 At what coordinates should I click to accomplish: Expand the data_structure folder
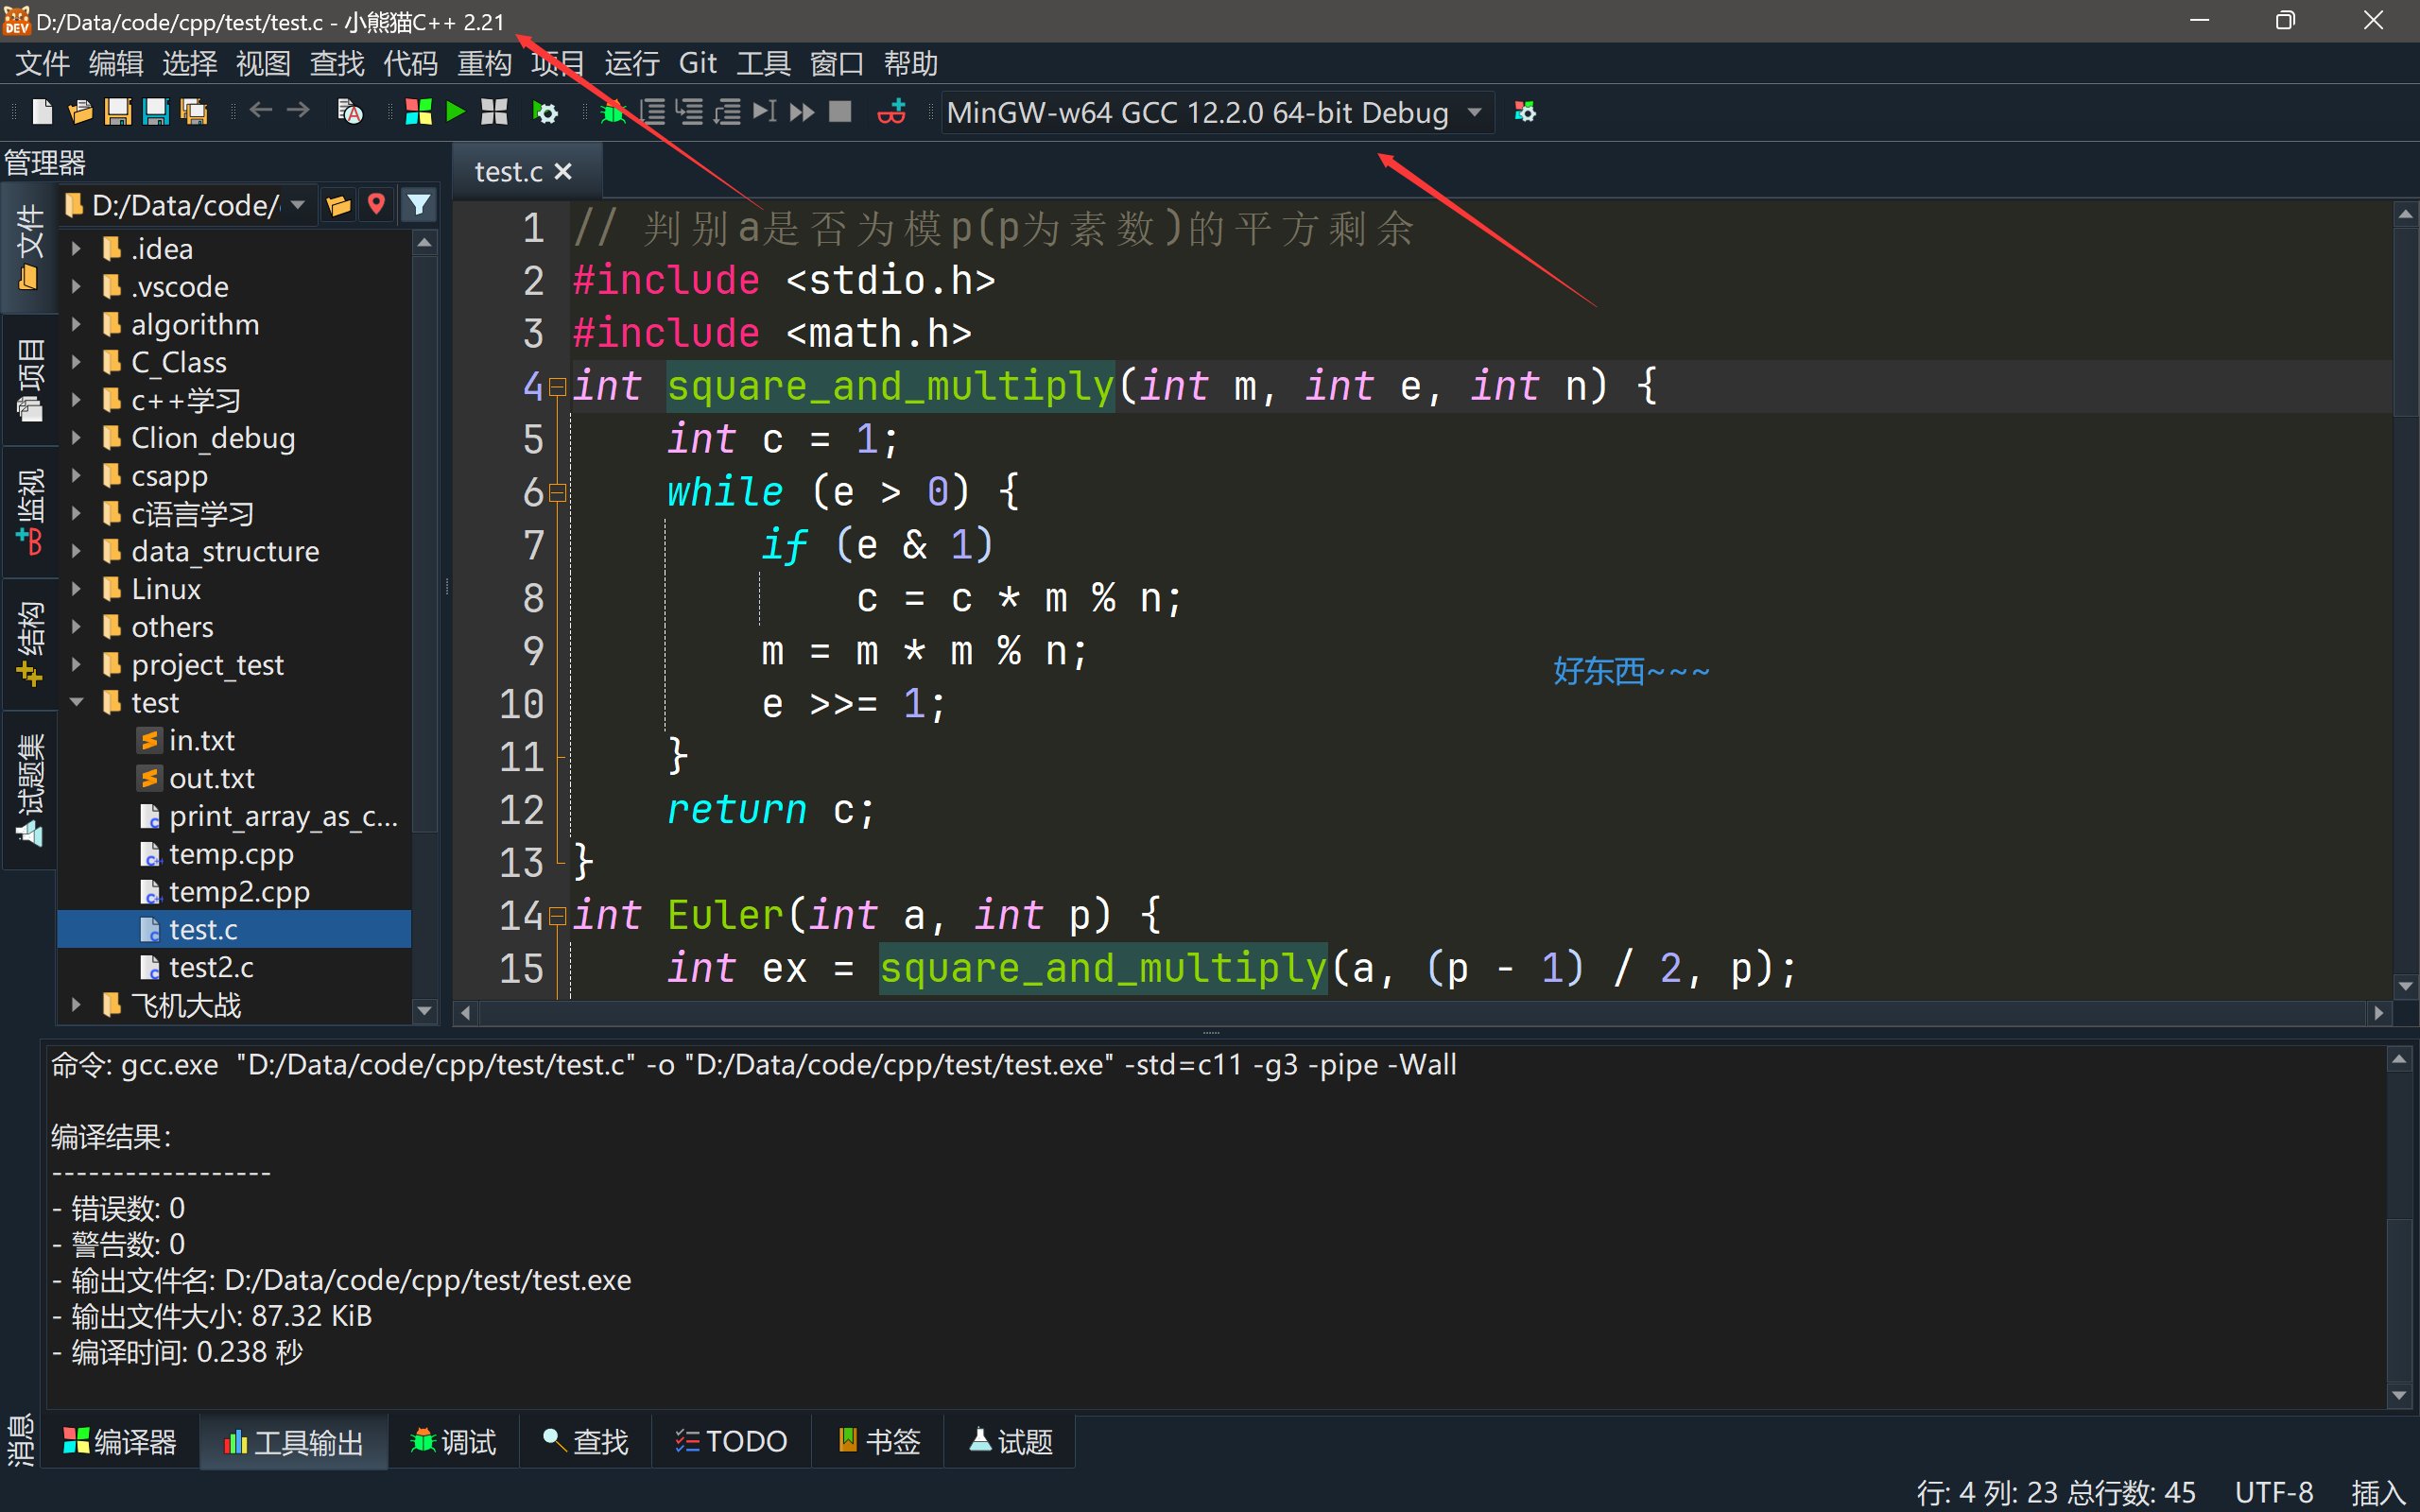(76, 551)
